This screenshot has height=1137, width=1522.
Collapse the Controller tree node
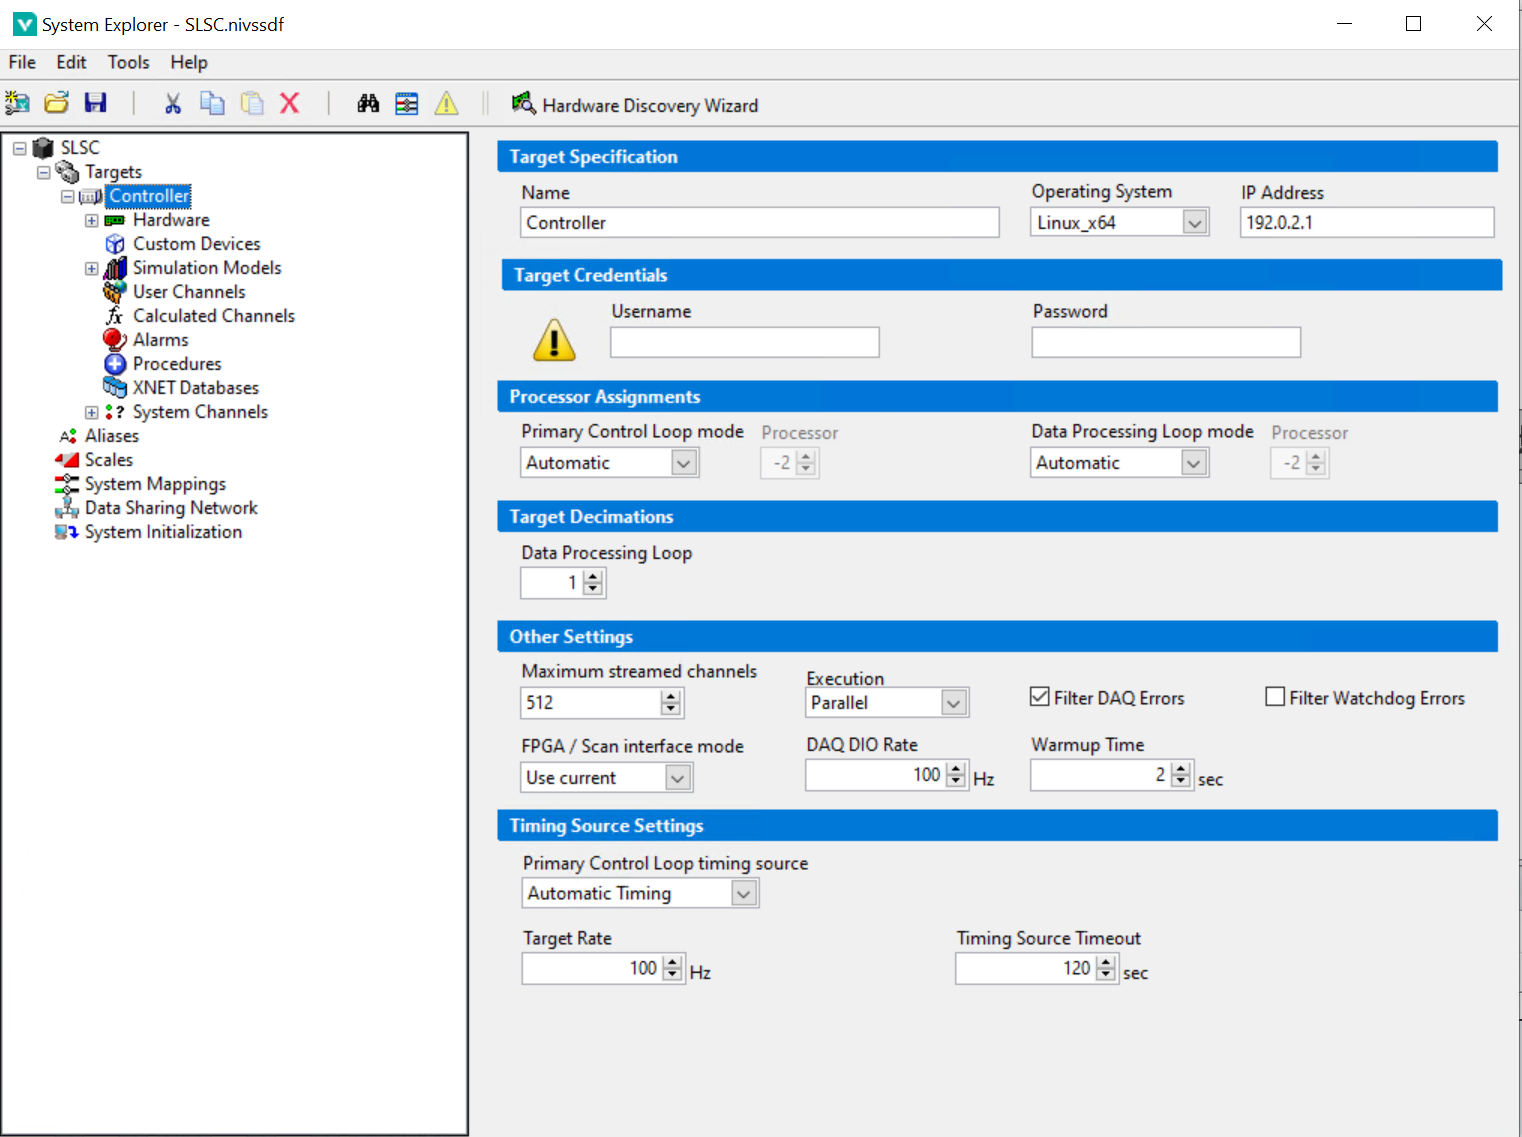(x=67, y=196)
